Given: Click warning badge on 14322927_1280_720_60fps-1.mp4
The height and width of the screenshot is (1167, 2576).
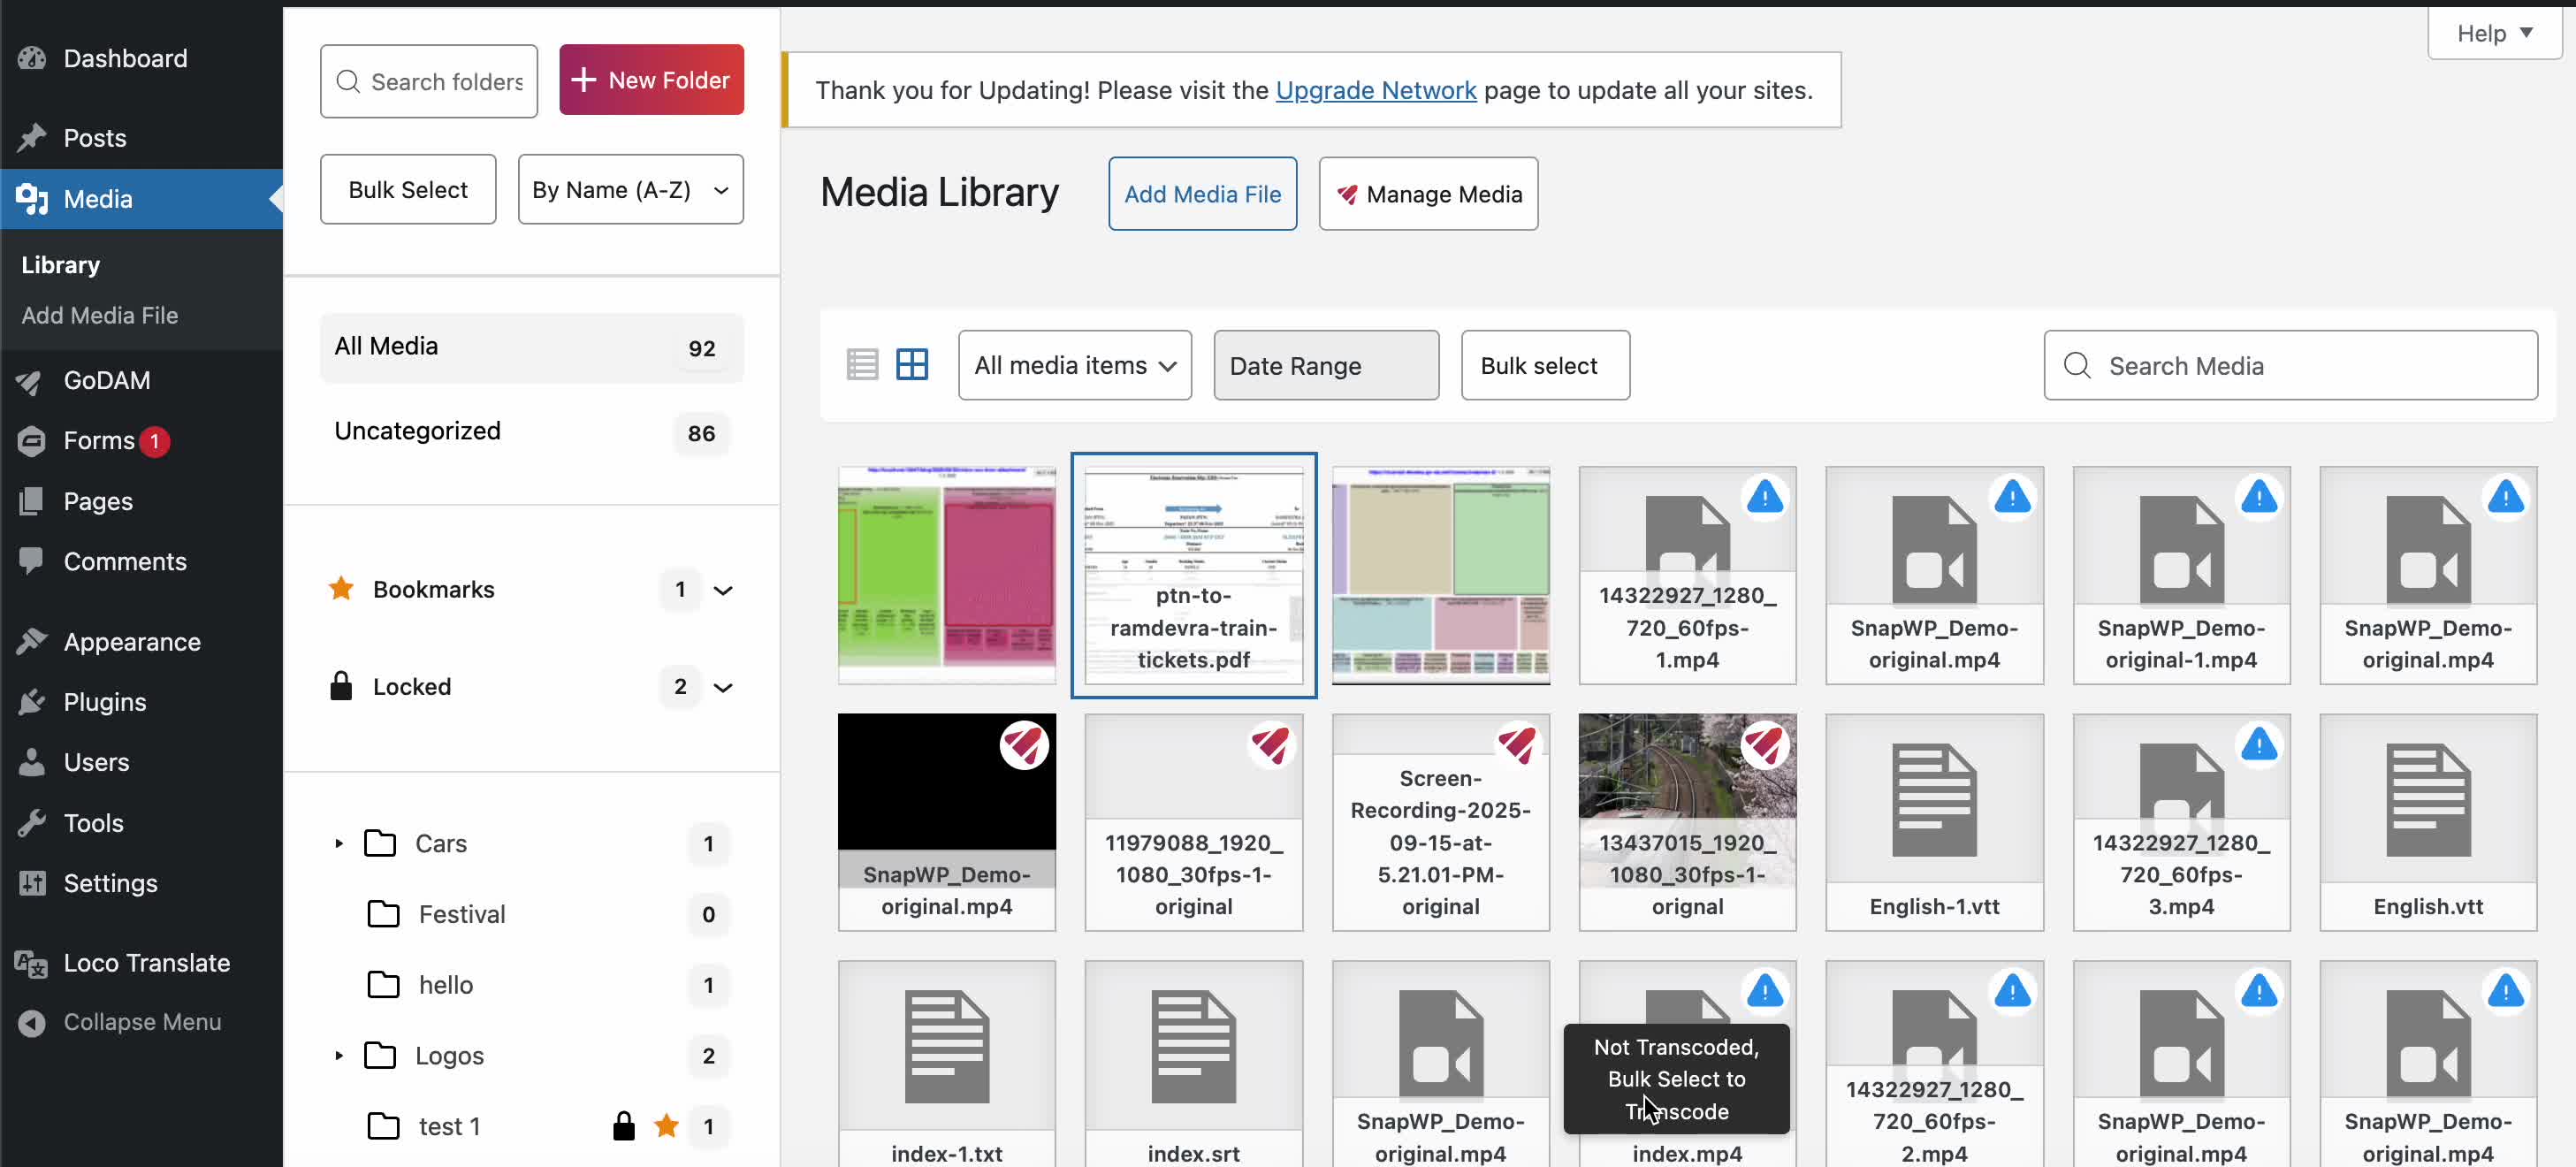Looking at the screenshot, I should 1765,497.
